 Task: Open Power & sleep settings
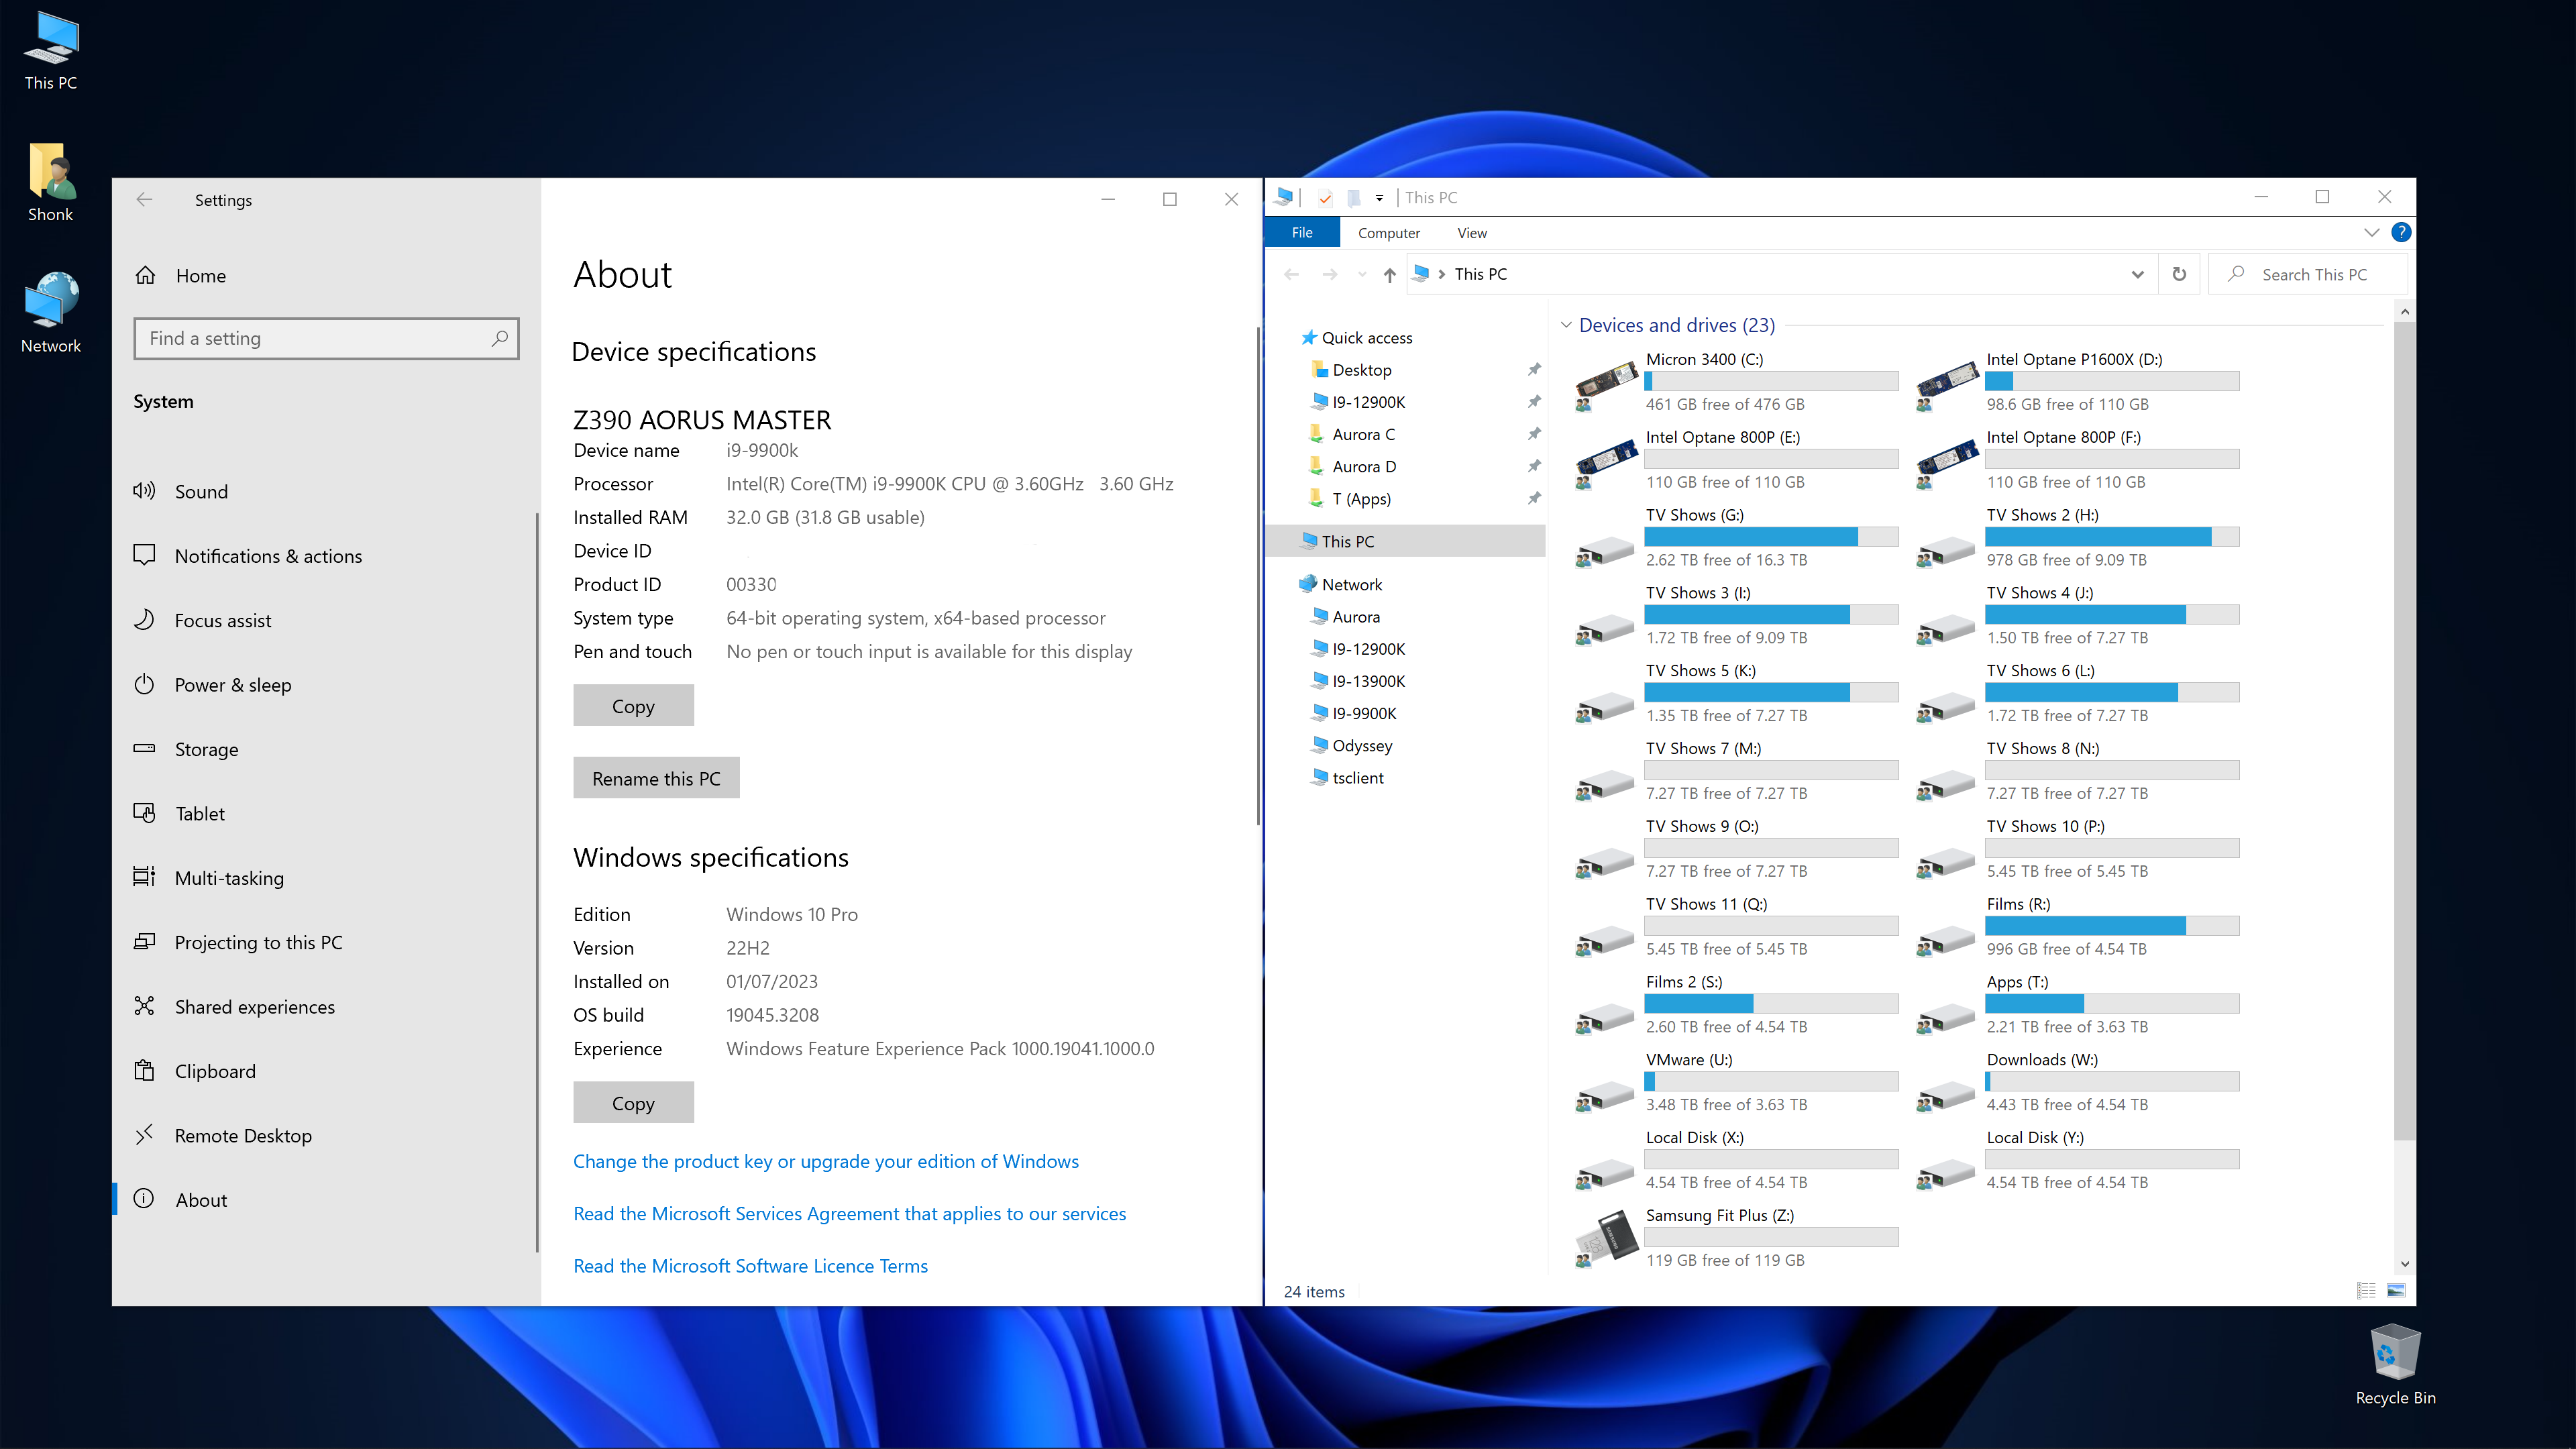pyautogui.click(x=326, y=685)
